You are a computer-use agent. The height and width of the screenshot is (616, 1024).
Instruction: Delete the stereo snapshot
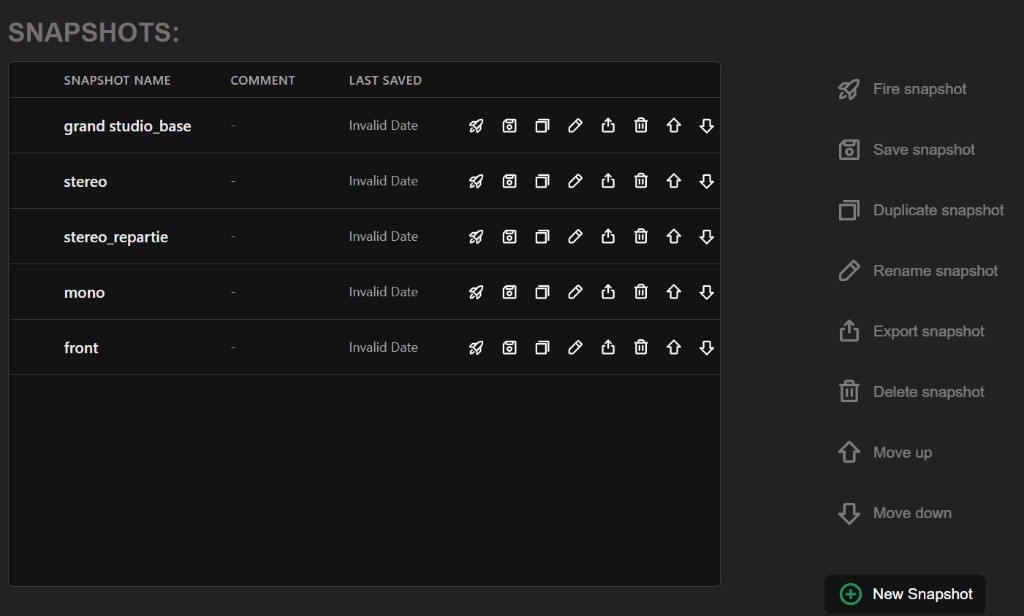[x=641, y=181]
